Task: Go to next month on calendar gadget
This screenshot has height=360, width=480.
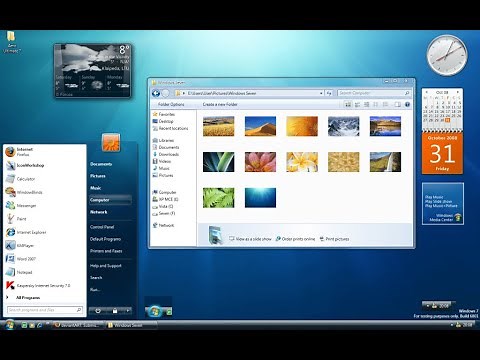Action: click(x=458, y=92)
